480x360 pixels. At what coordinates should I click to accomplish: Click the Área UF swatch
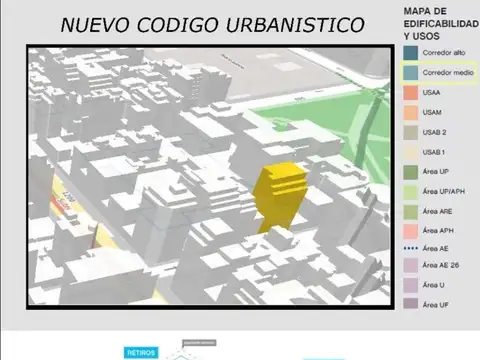(x=410, y=304)
